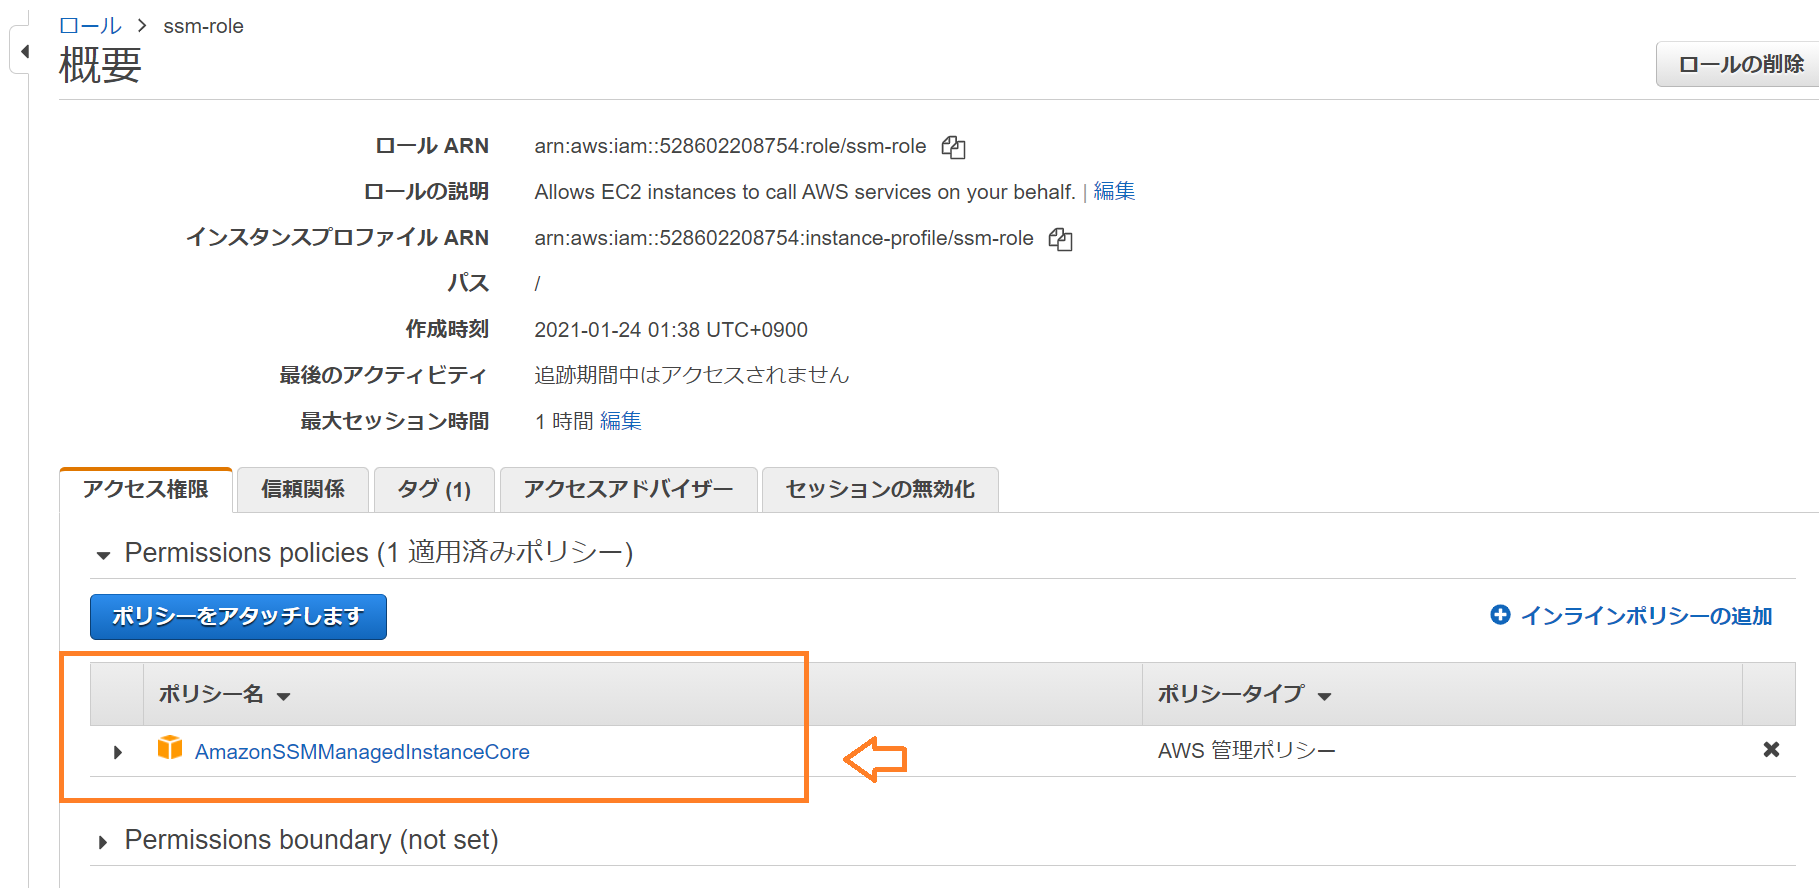Viewport: 1819px width, 888px height.
Task: Open the AmazonSSMManagedInstanceCore policy link
Action: (x=362, y=752)
